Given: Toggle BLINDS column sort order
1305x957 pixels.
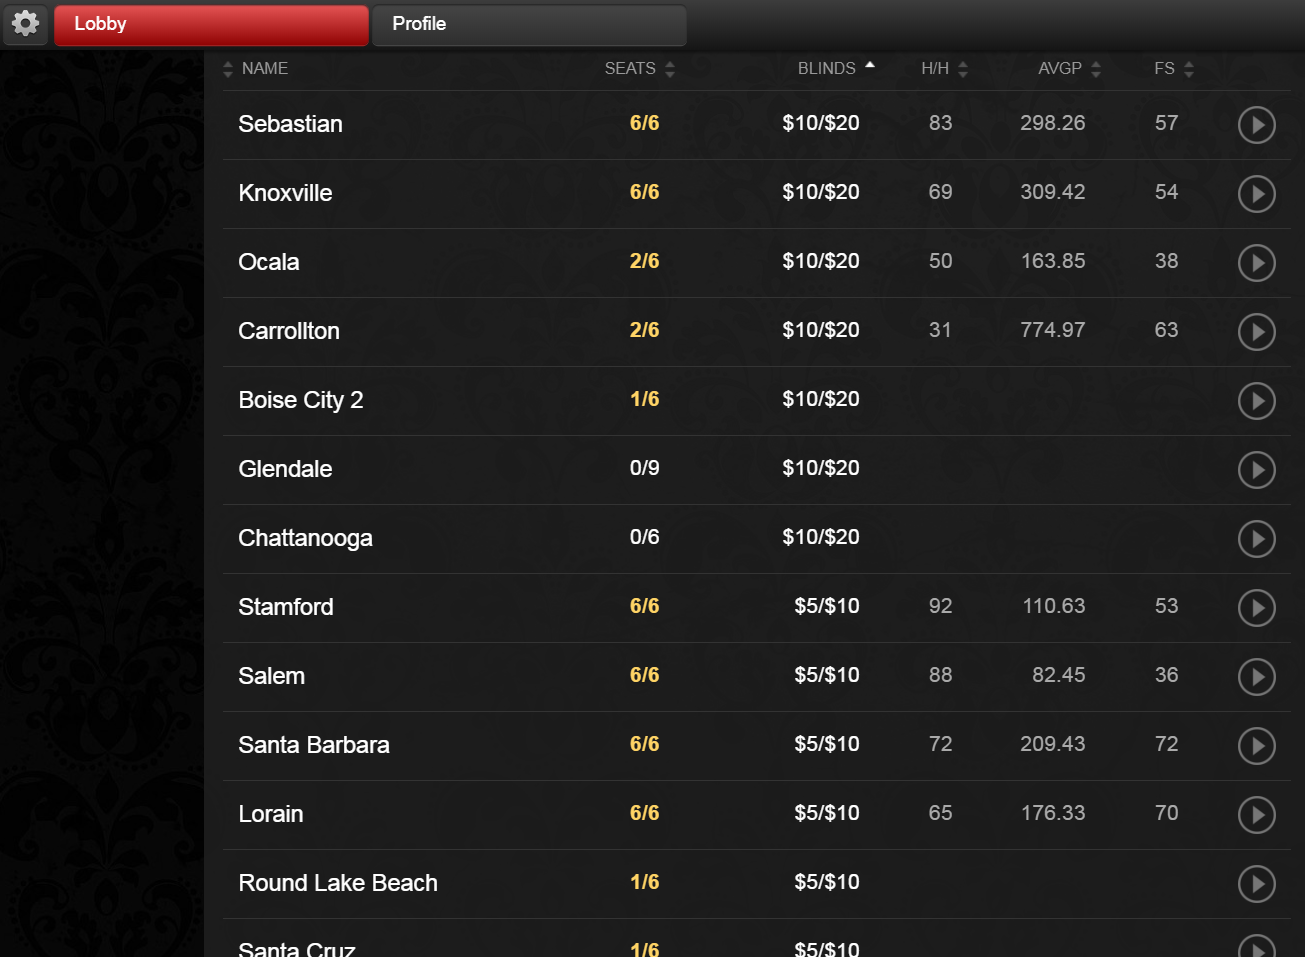Looking at the screenshot, I should pos(827,69).
